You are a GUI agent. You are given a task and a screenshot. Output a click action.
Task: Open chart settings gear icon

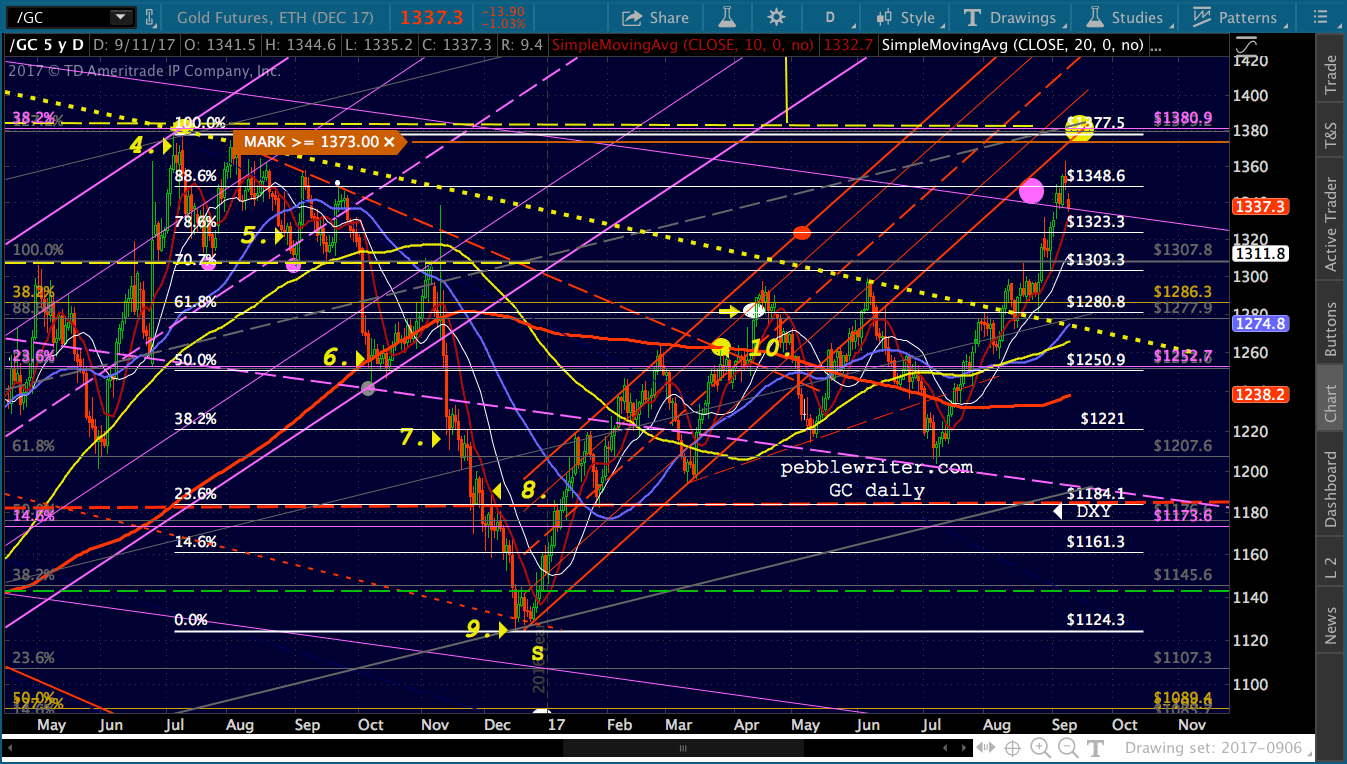coord(776,17)
